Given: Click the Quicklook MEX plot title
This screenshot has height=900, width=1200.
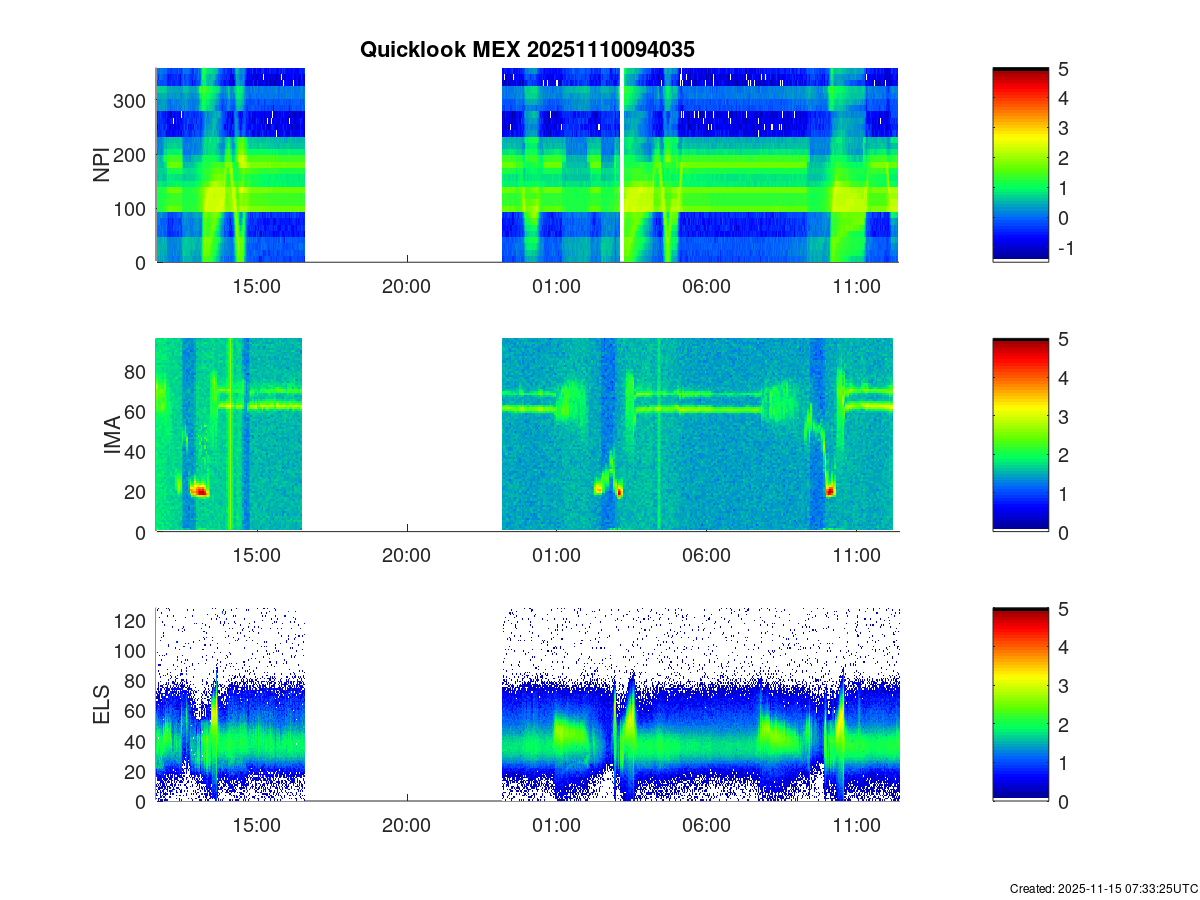Looking at the screenshot, I should [527, 49].
